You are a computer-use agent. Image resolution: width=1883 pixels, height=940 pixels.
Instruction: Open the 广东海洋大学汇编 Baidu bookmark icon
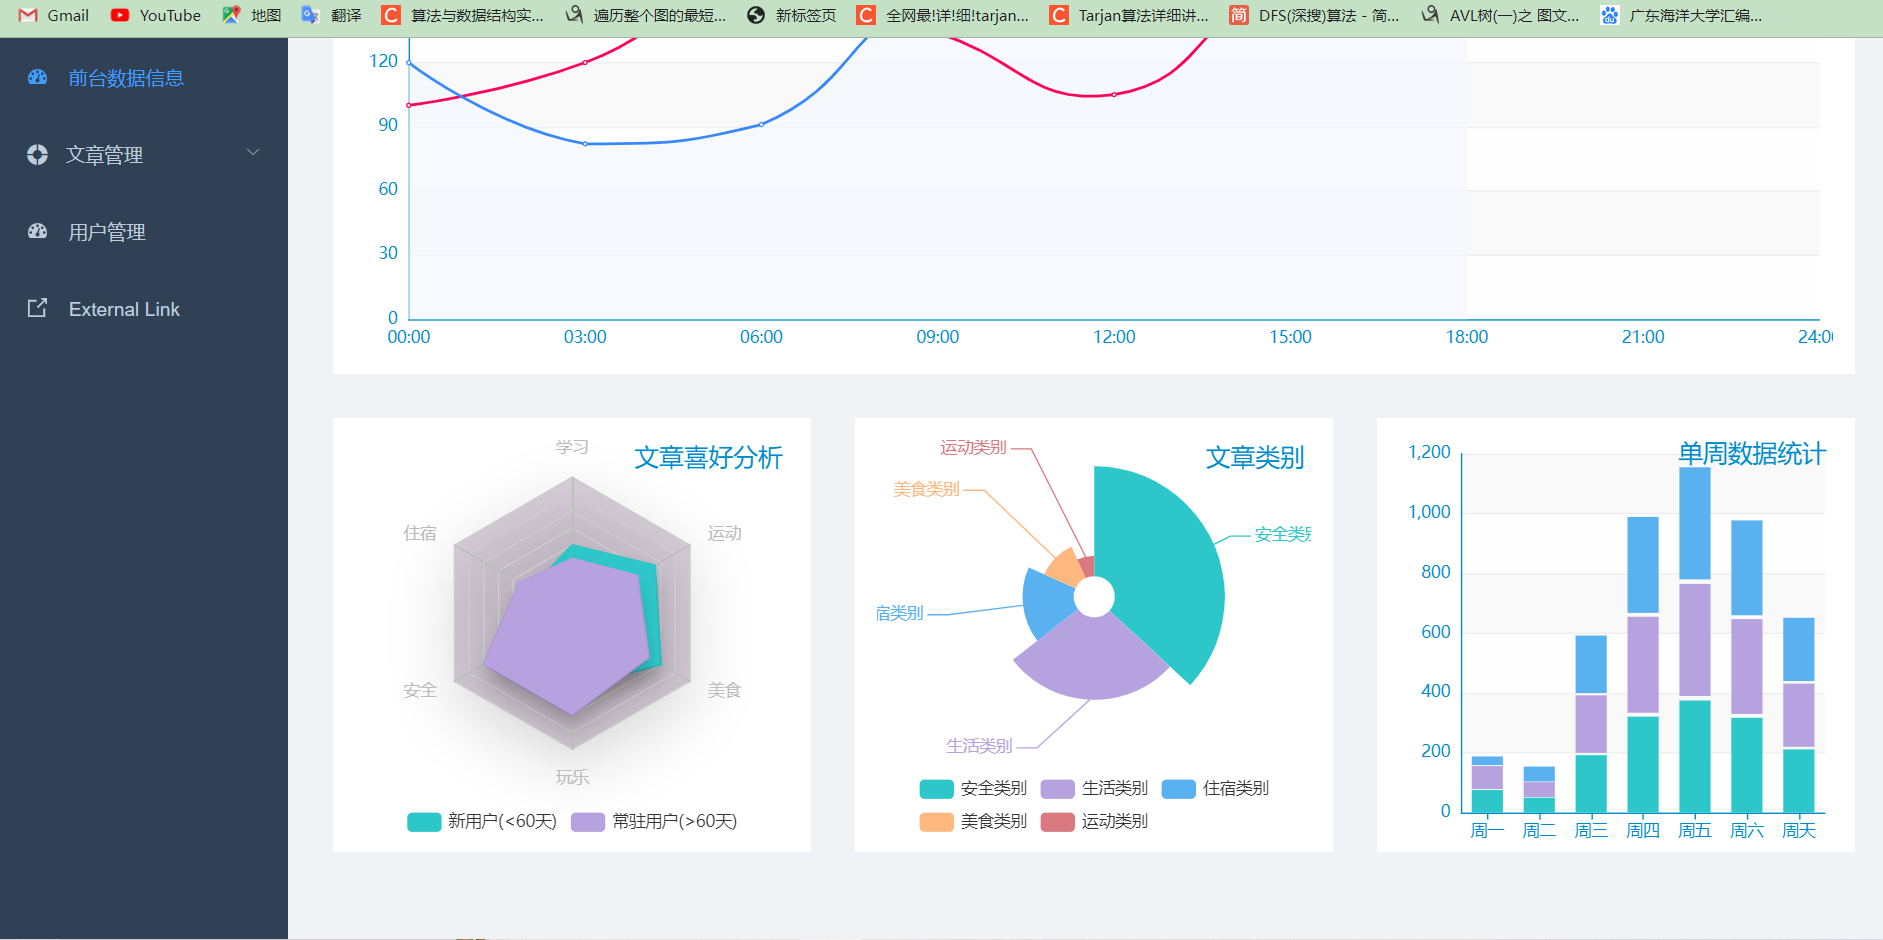tap(1610, 15)
